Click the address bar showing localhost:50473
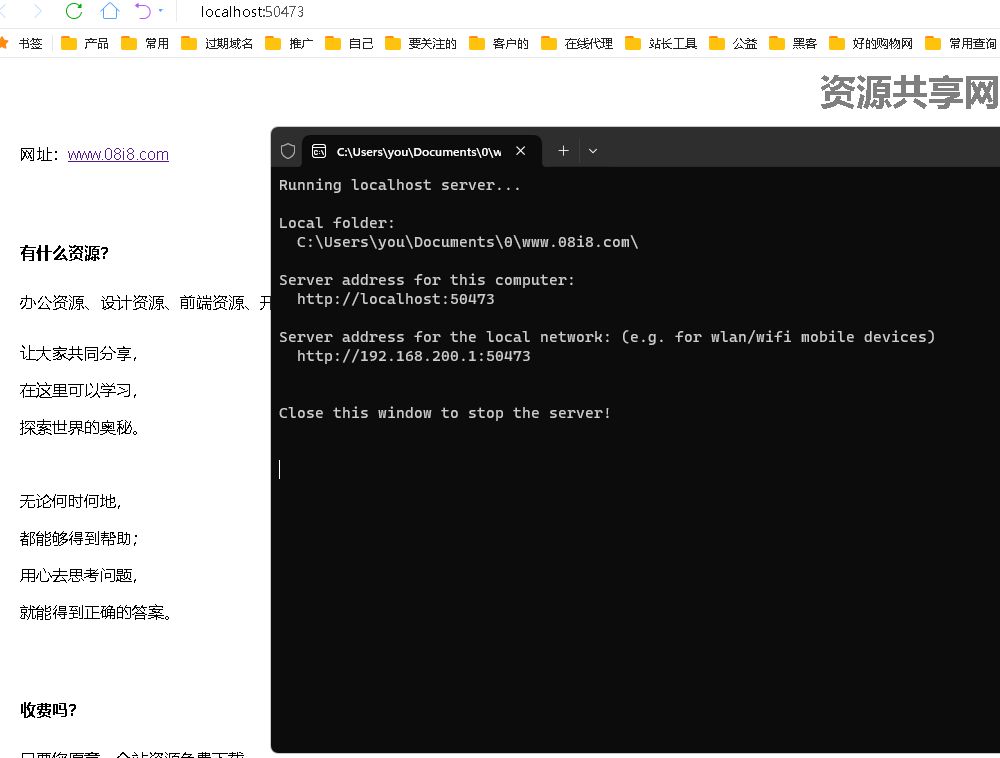The image size is (1000, 758). pos(250,12)
